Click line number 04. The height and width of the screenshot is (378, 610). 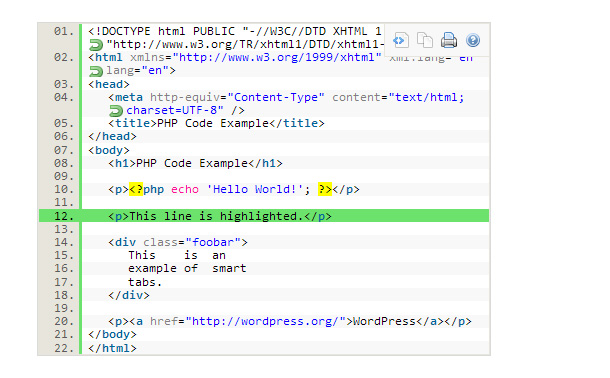[64, 97]
